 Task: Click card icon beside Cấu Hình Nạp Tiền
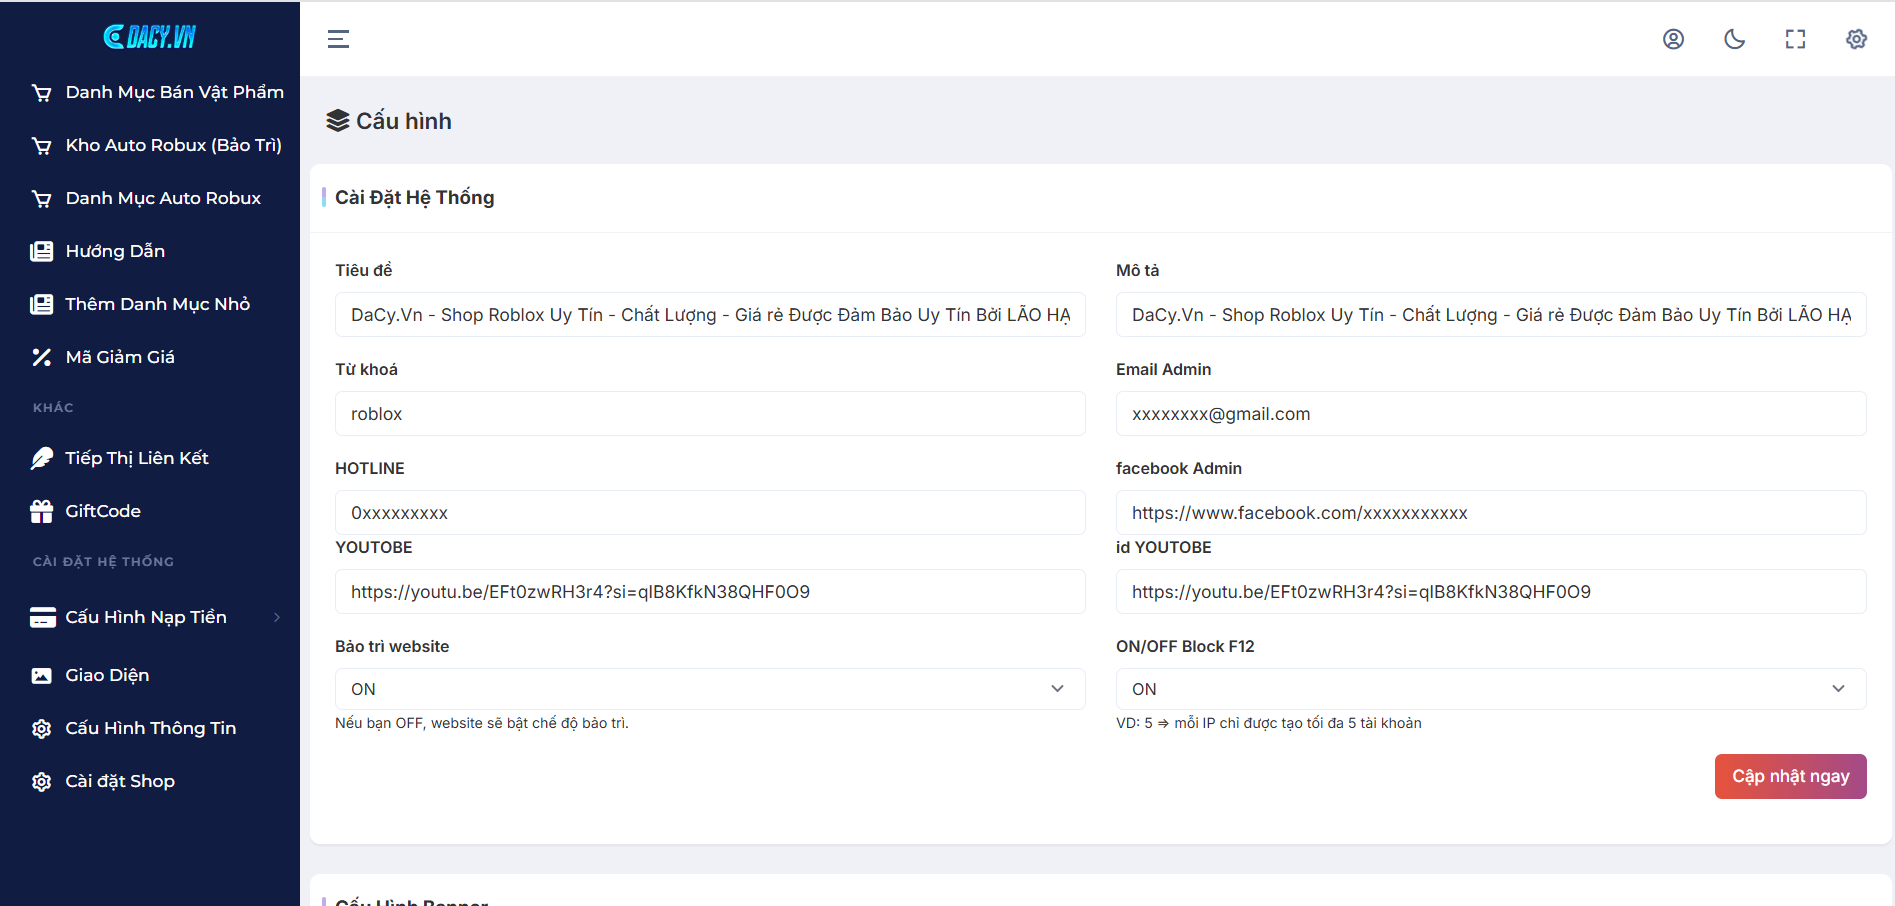(x=42, y=617)
